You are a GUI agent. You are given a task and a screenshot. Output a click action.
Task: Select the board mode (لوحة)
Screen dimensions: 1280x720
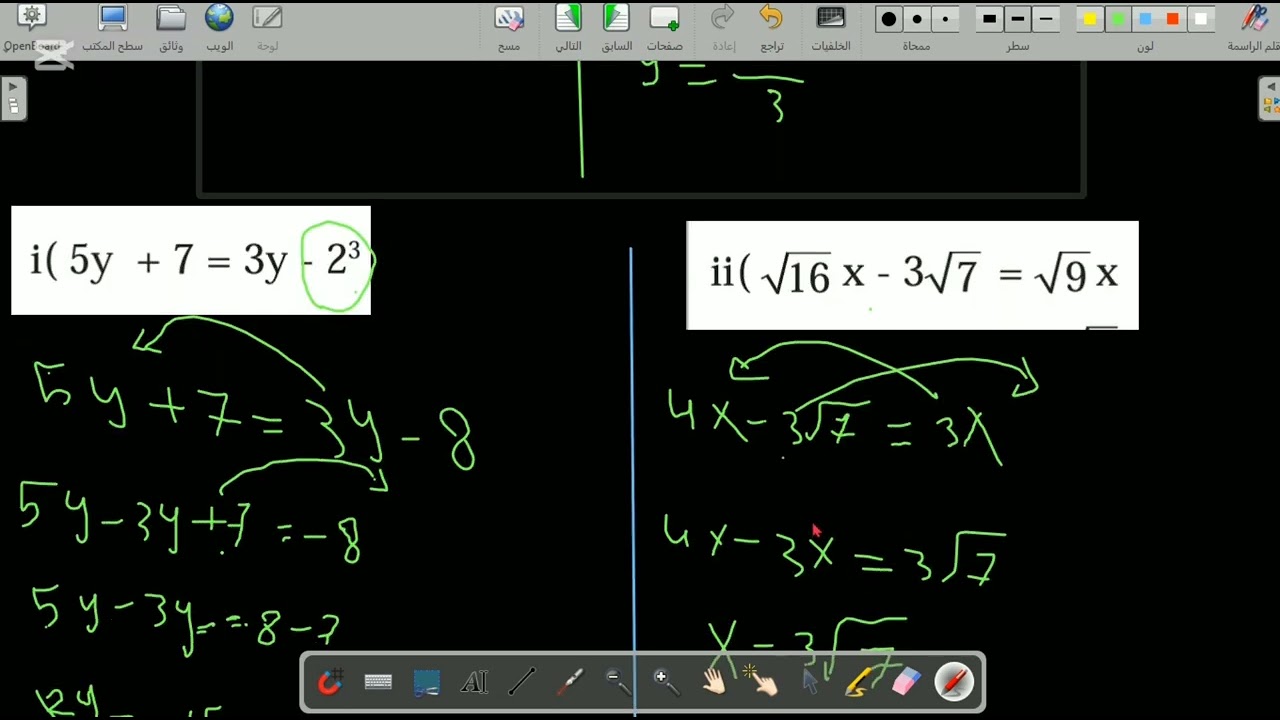[267, 29]
